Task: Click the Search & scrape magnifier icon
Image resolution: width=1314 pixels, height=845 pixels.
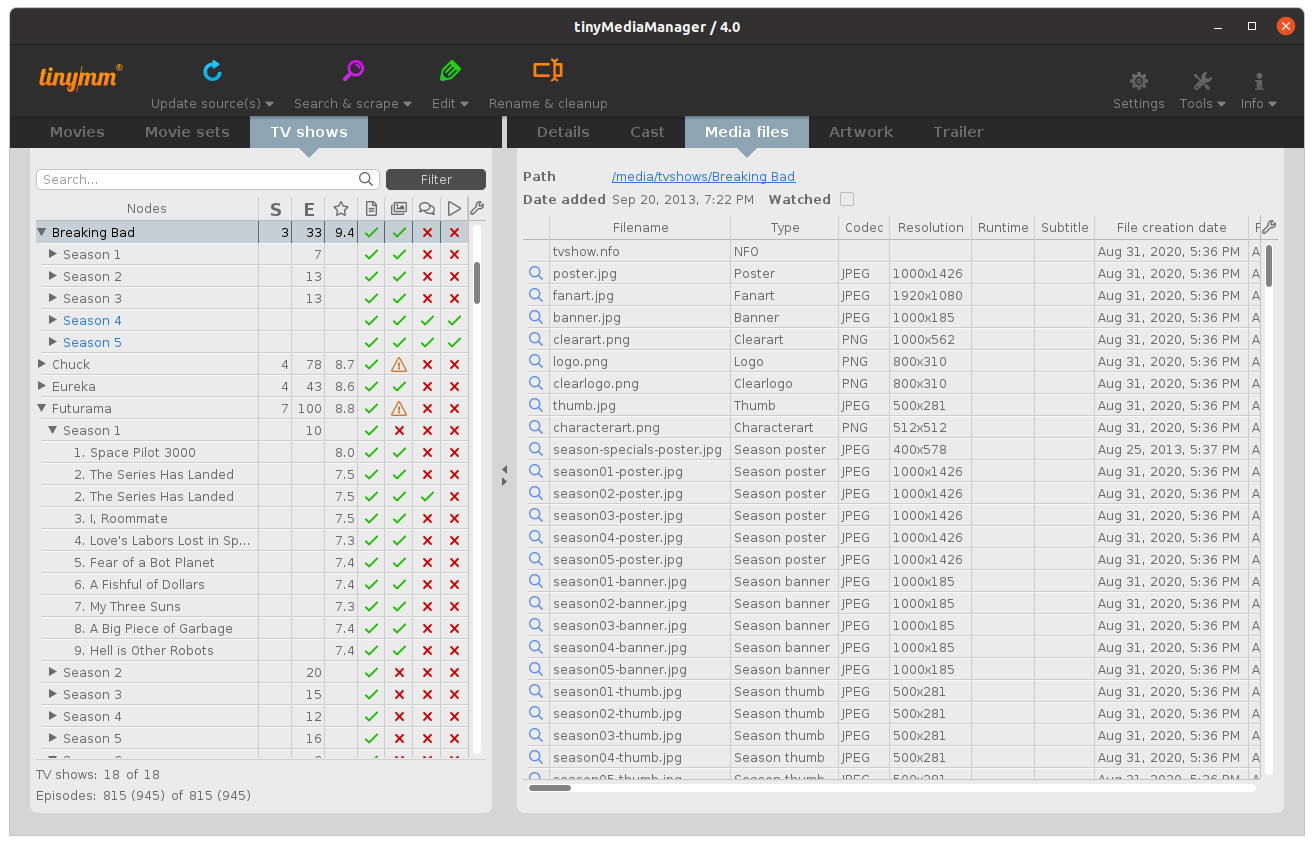Action: click(353, 71)
